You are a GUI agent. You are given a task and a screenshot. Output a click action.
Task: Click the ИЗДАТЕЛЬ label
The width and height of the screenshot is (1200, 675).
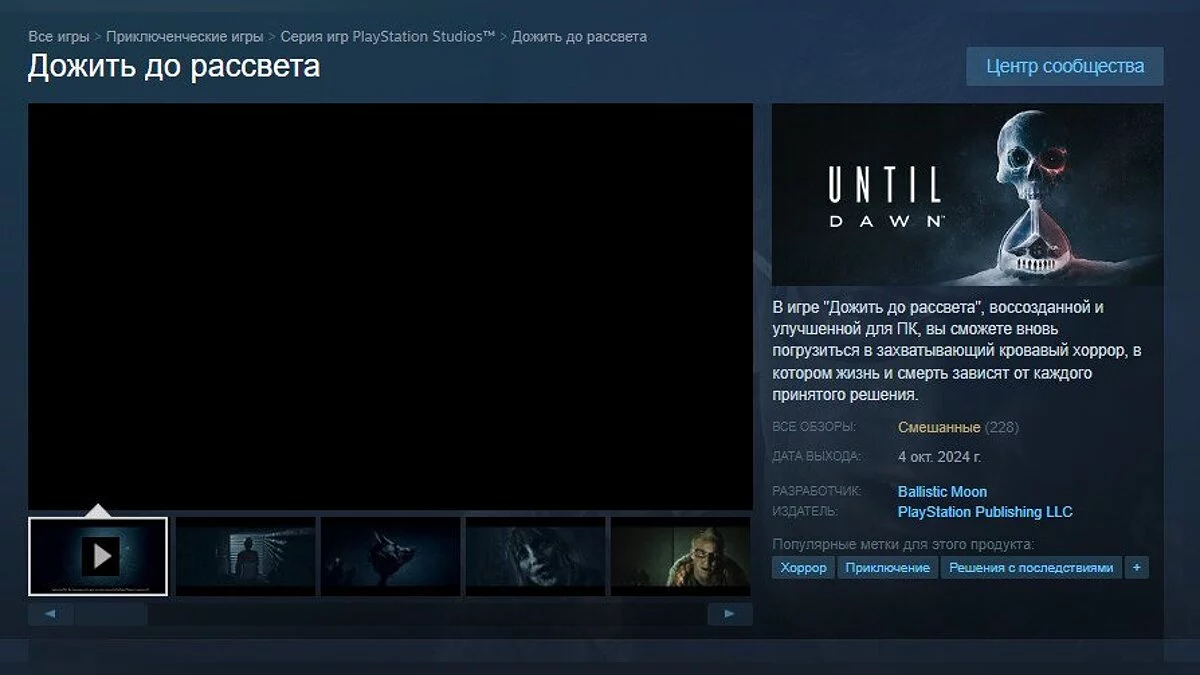805,511
